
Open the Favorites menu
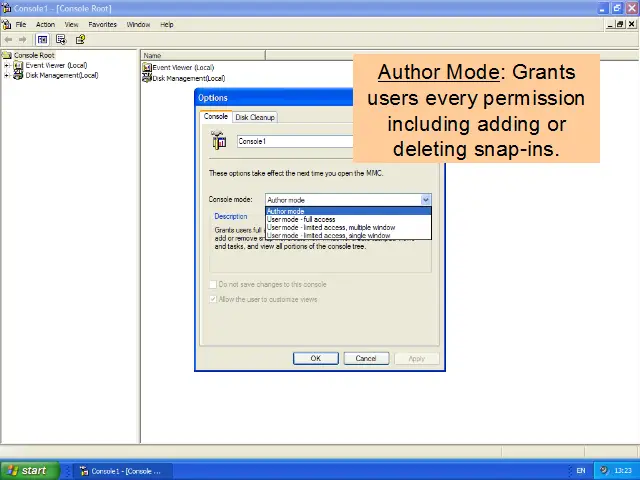point(102,24)
